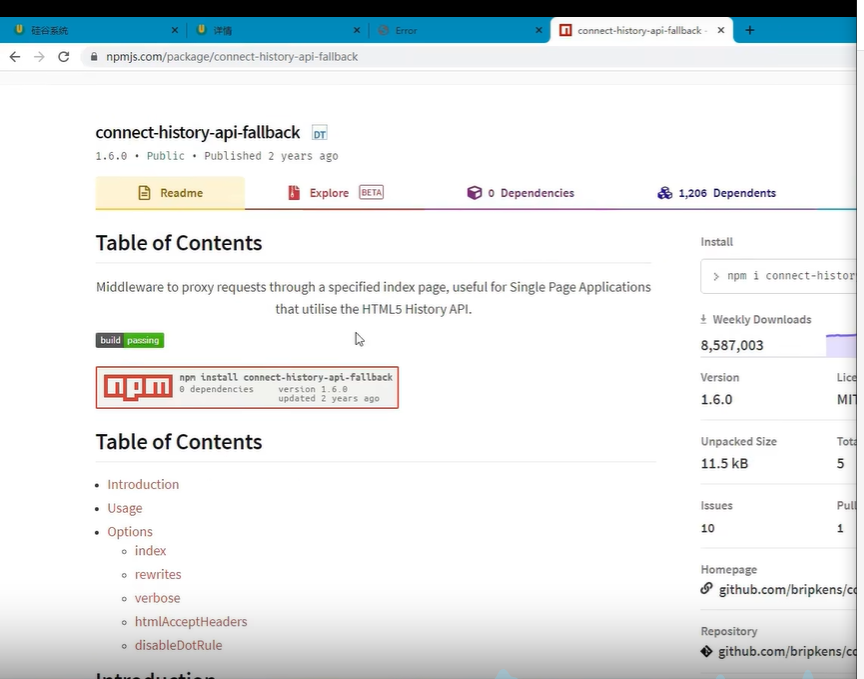This screenshot has width=864, height=679.
Task: Click the Dependencies cube icon
Action: (x=474, y=193)
